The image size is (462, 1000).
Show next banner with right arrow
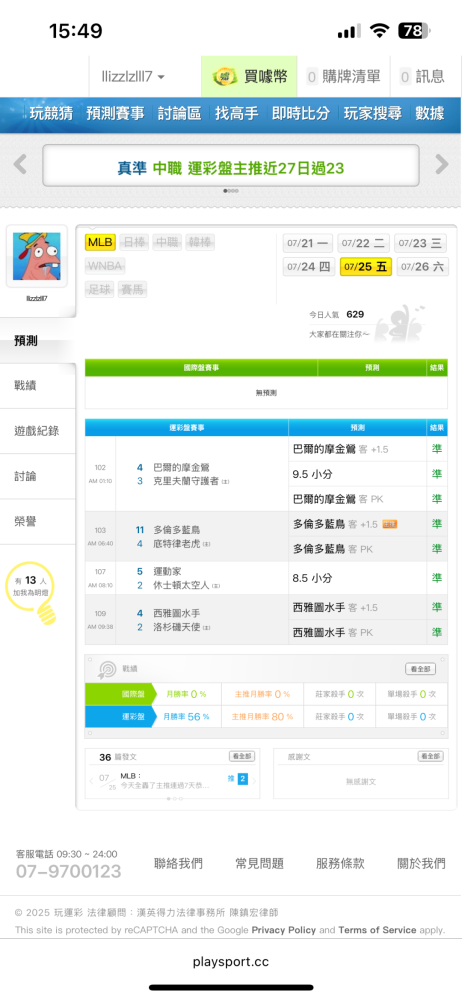(x=442, y=165)
